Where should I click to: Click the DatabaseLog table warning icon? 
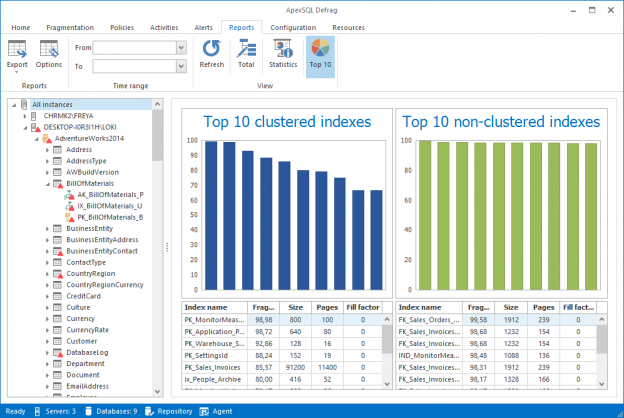pos(58,352)
